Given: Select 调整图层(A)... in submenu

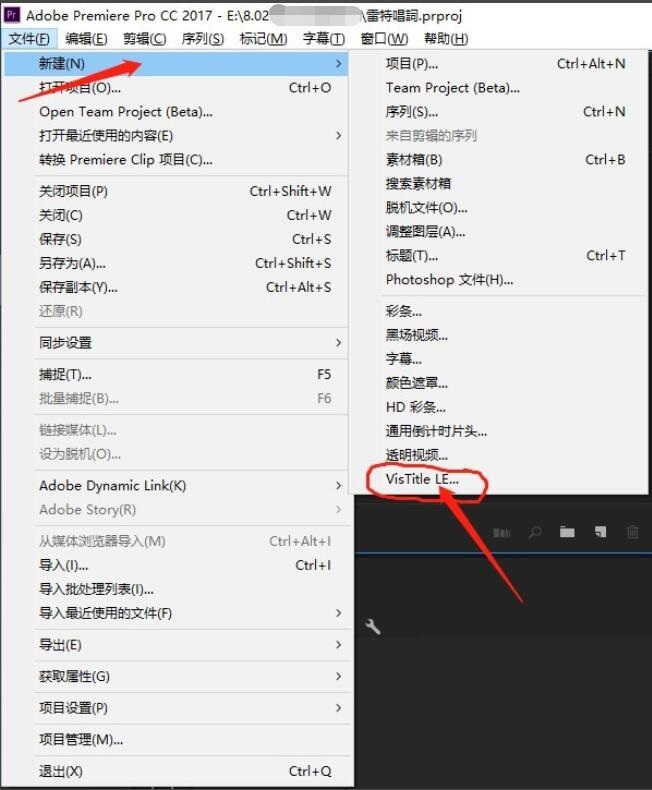Looking at the screenshot, I should [499, 231].
